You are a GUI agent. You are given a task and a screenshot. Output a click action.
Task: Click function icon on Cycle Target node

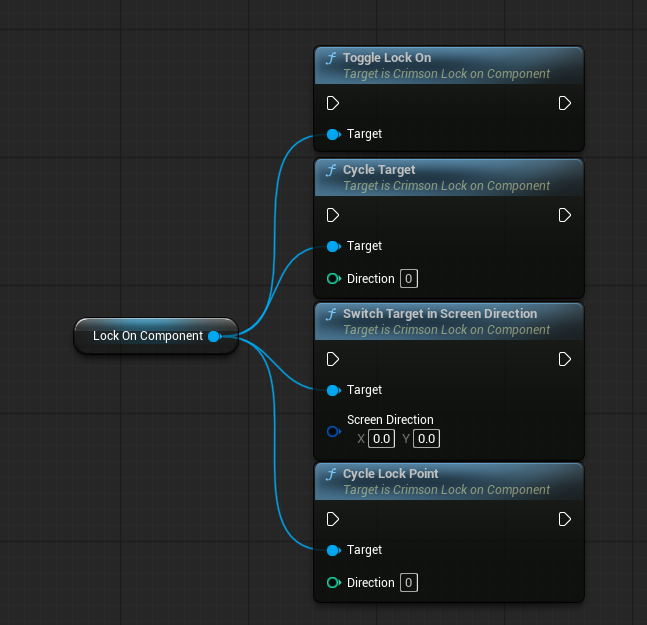(331, 170)
